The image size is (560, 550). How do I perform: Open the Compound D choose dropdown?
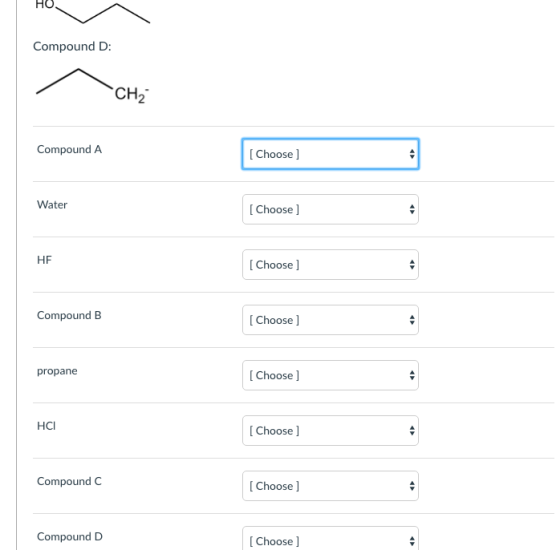[x=330, y=539]
